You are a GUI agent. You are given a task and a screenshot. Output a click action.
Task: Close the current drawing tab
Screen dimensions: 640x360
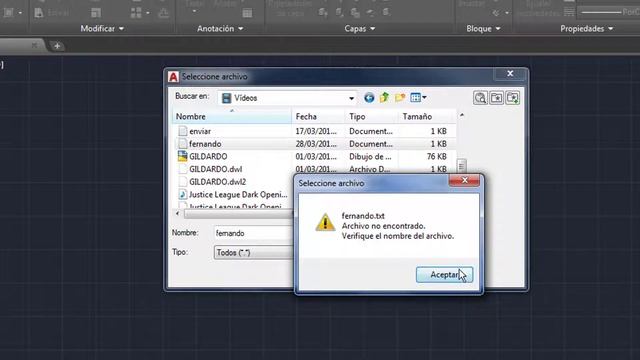click(34, 46)
